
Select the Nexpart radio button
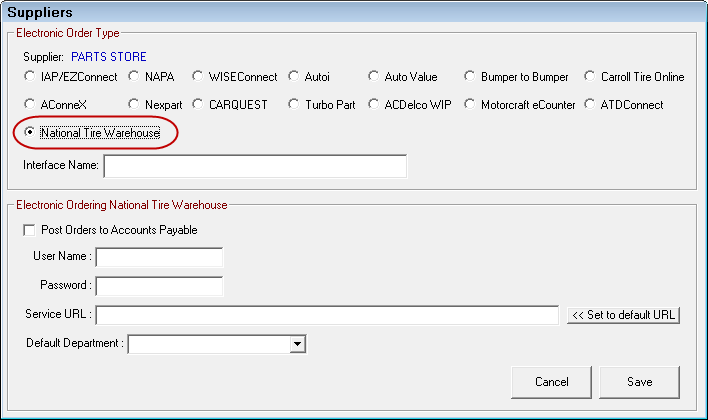point(134,104)
